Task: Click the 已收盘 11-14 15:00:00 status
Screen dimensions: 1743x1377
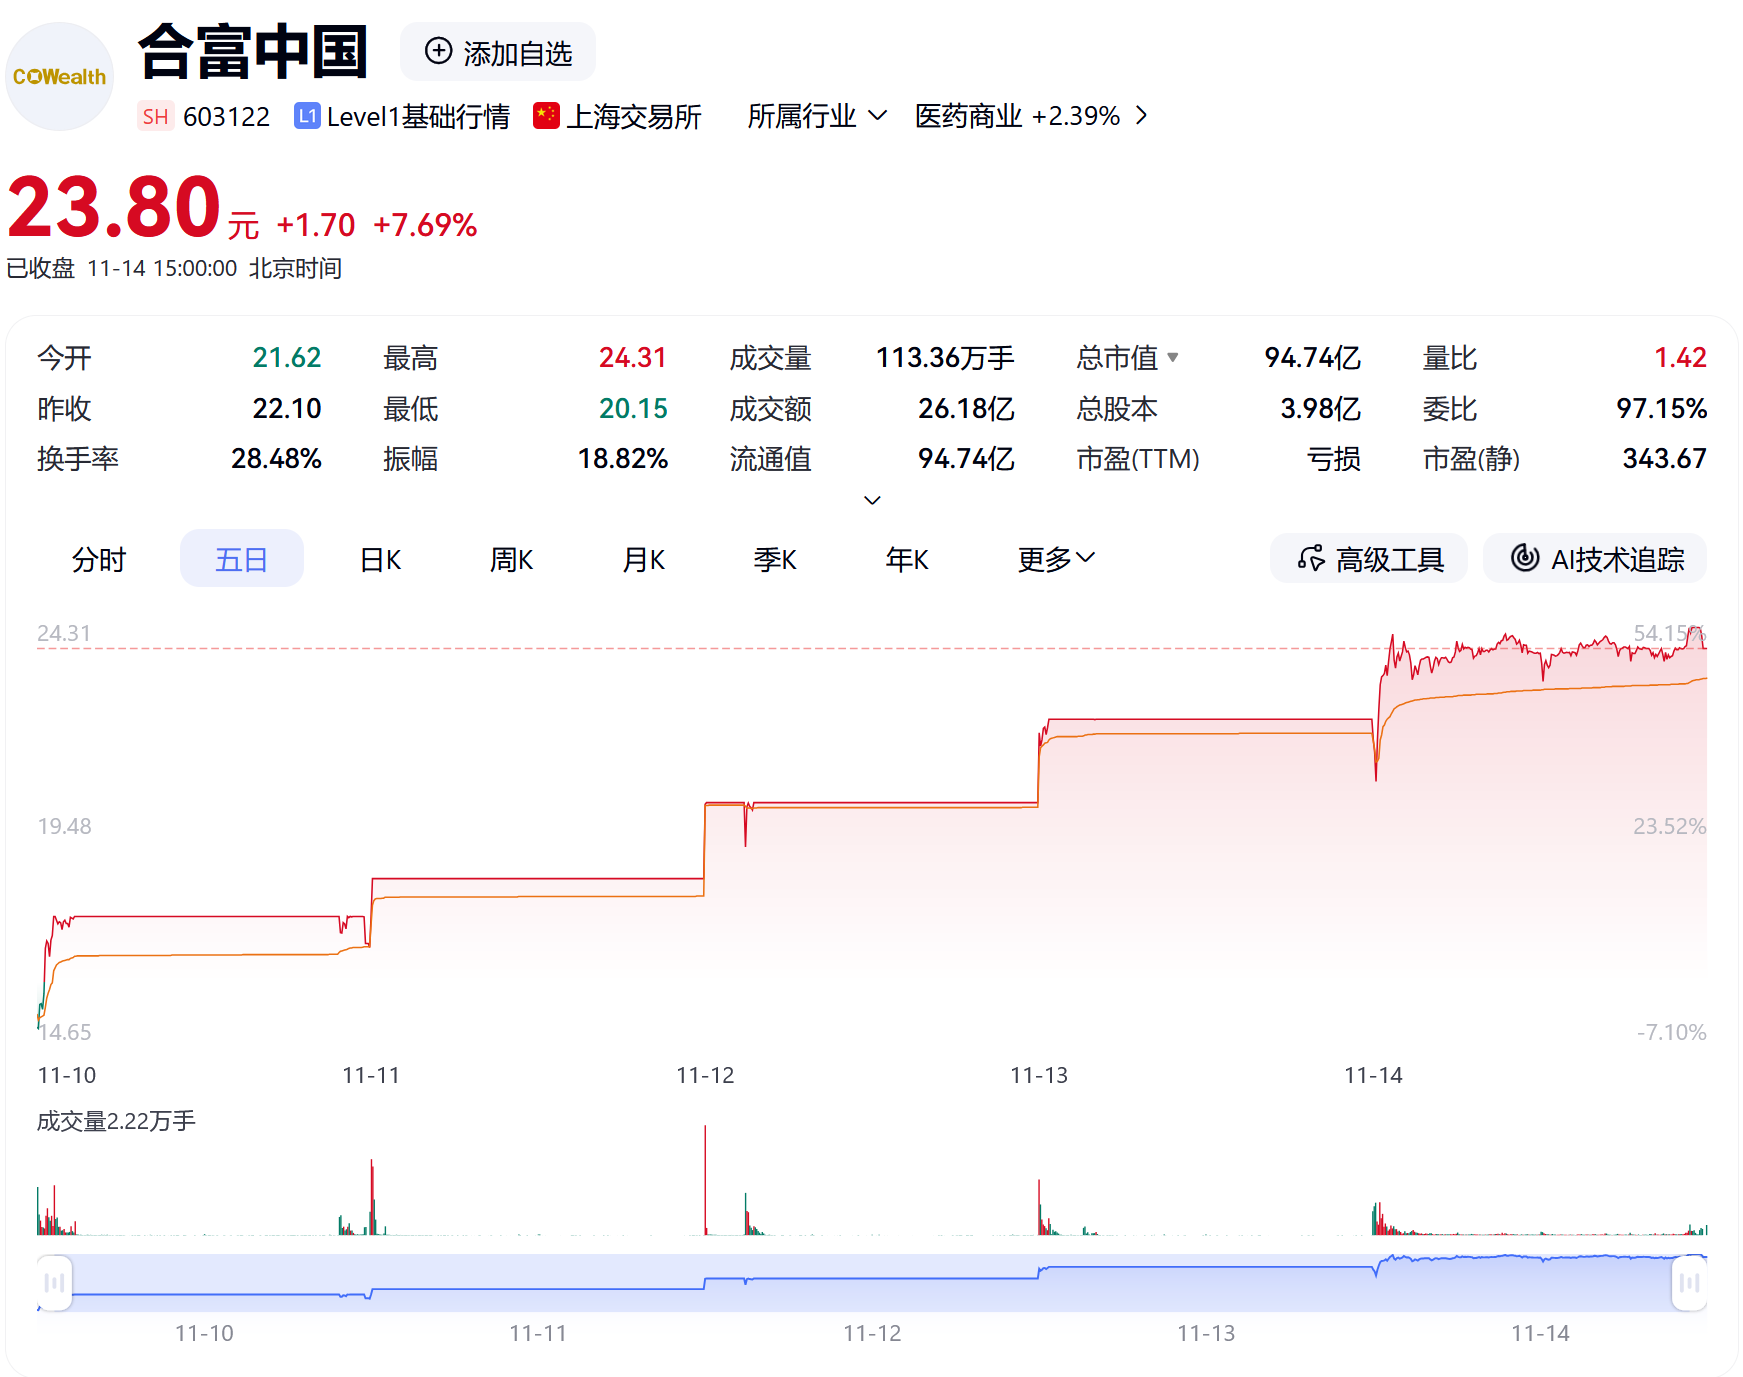Action: click(122, 268)
